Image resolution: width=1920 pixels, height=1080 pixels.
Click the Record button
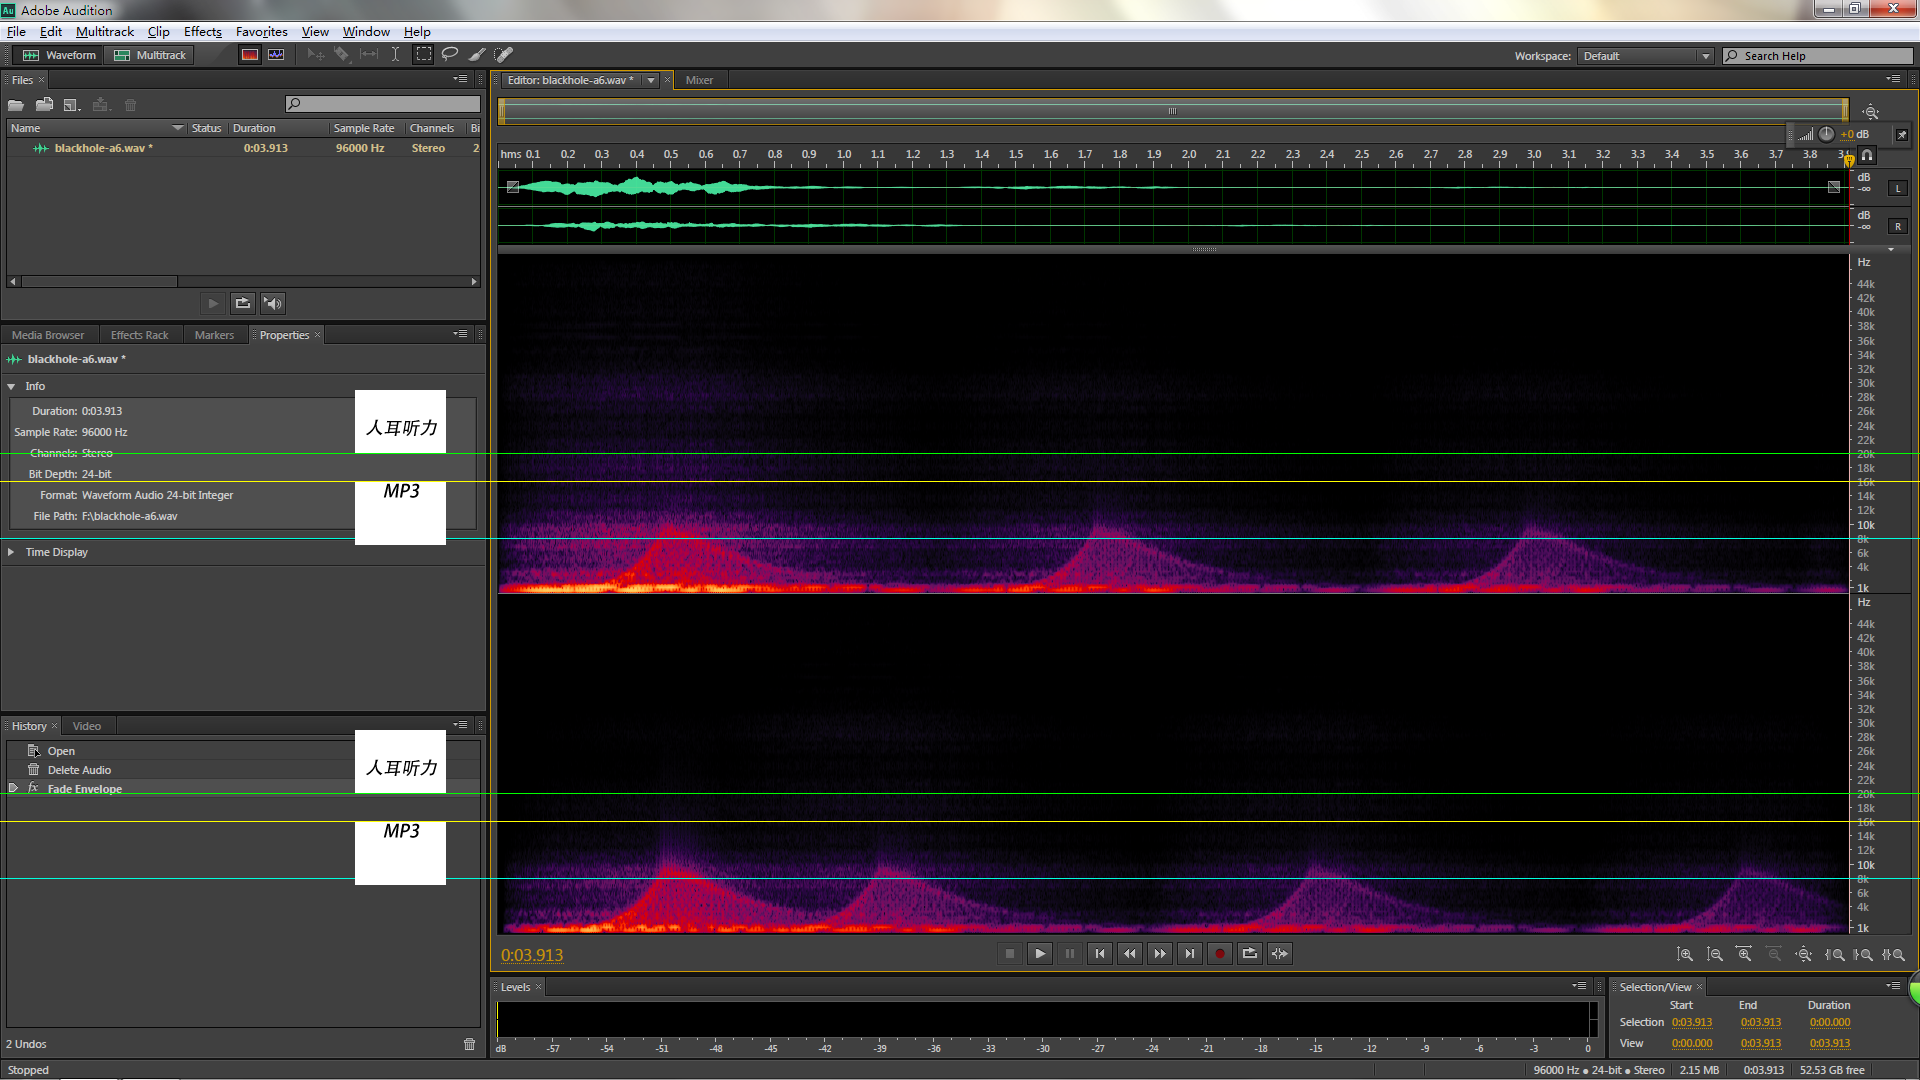1220,954
